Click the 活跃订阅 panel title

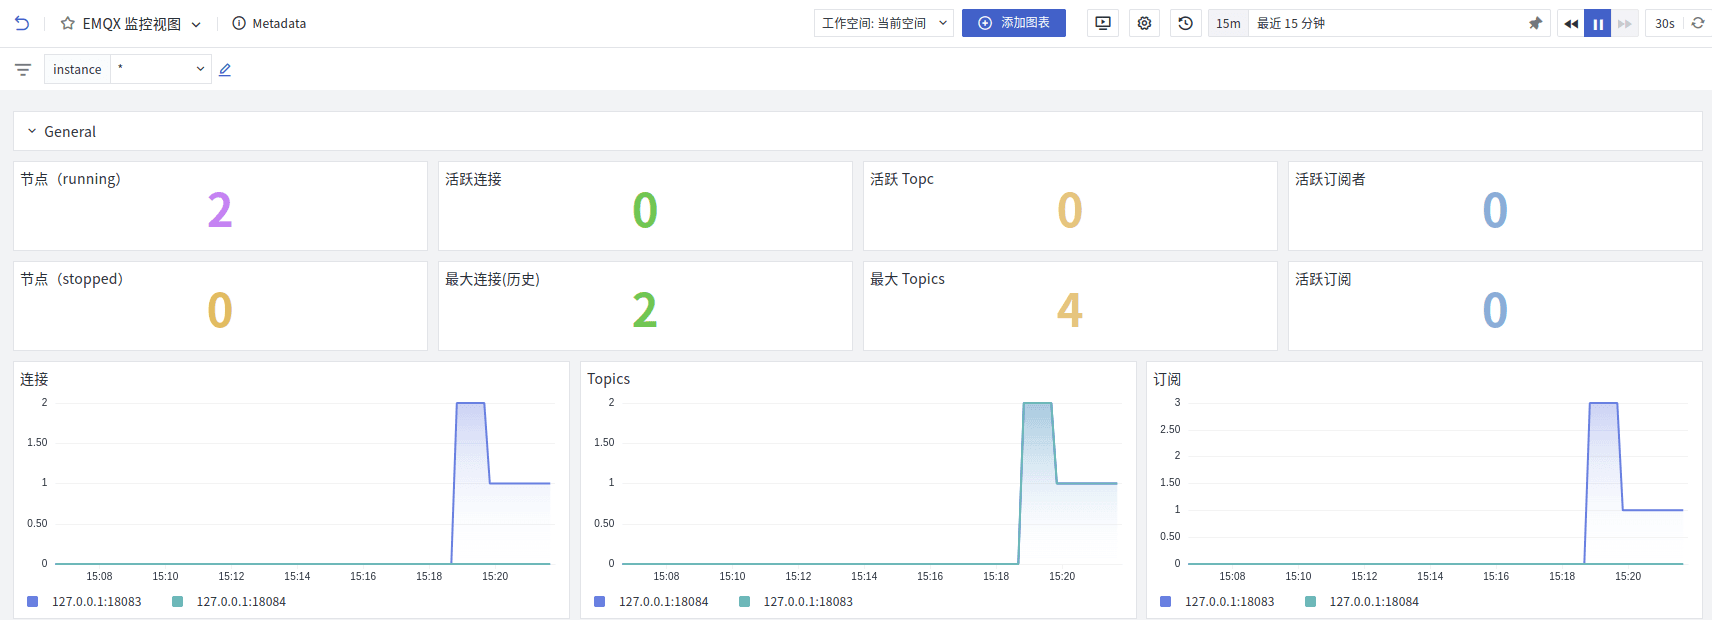(1323, 279)
